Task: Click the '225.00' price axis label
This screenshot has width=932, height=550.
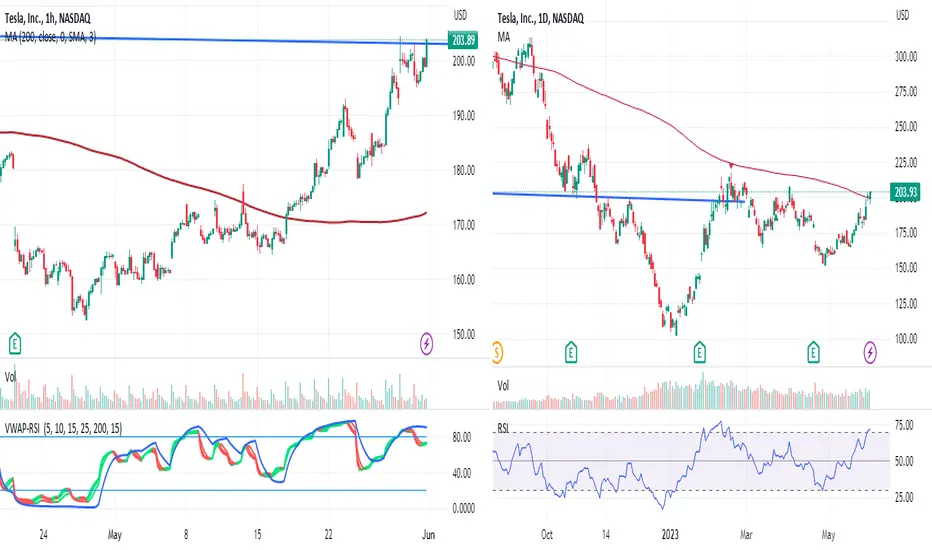Action: 906,162
